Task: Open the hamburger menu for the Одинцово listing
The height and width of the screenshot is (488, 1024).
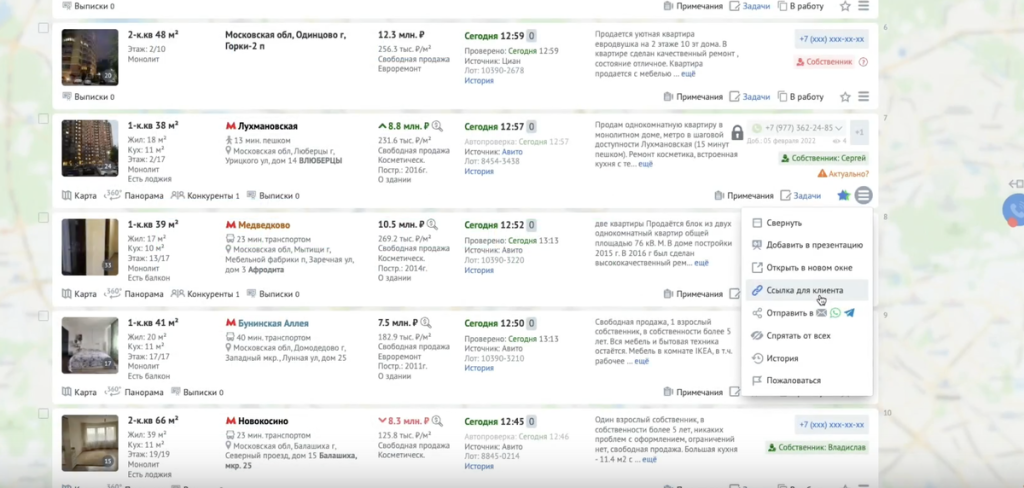Action: point(863,97)
